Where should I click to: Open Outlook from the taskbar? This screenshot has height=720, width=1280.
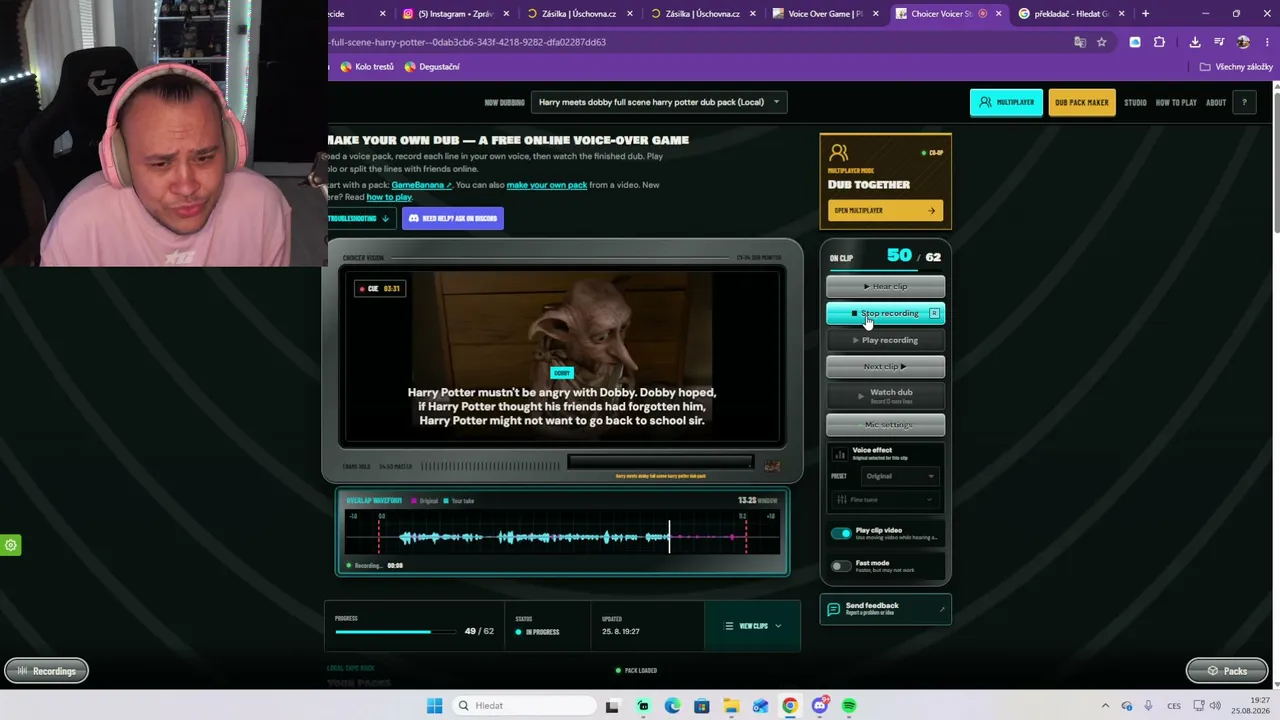761,706
